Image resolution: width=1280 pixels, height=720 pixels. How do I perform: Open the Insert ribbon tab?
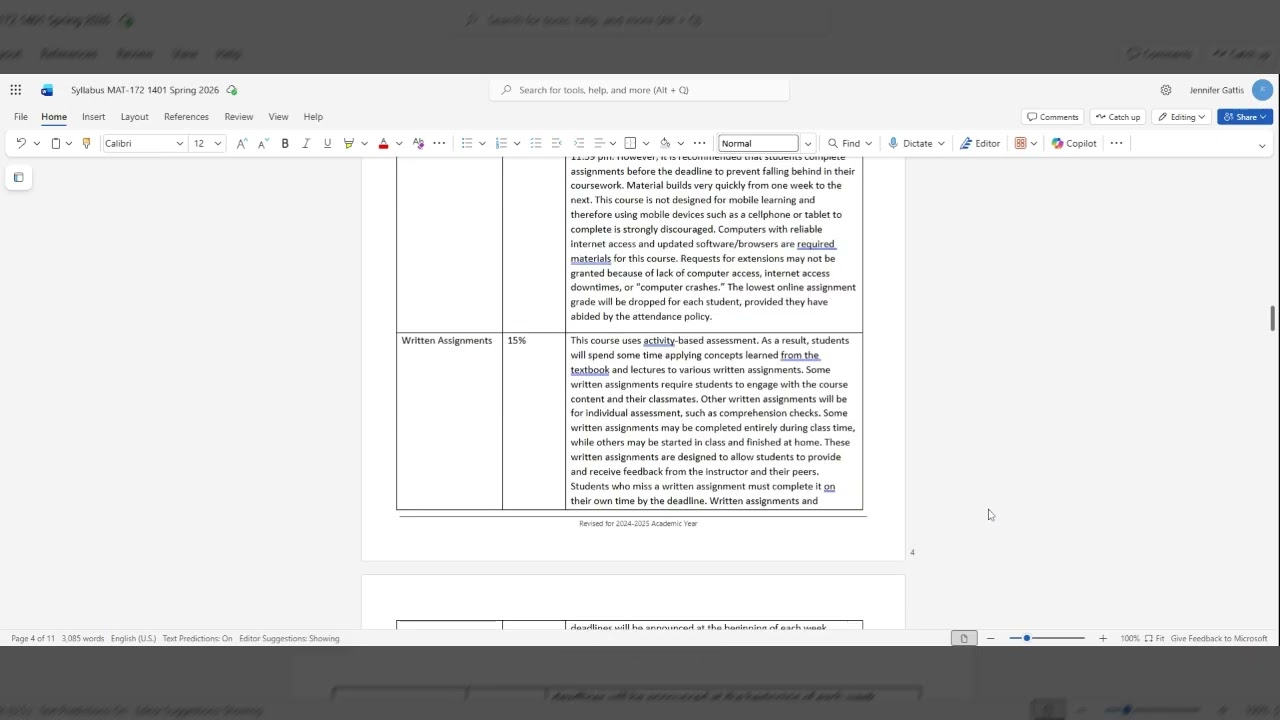click(x=94, y=117)
